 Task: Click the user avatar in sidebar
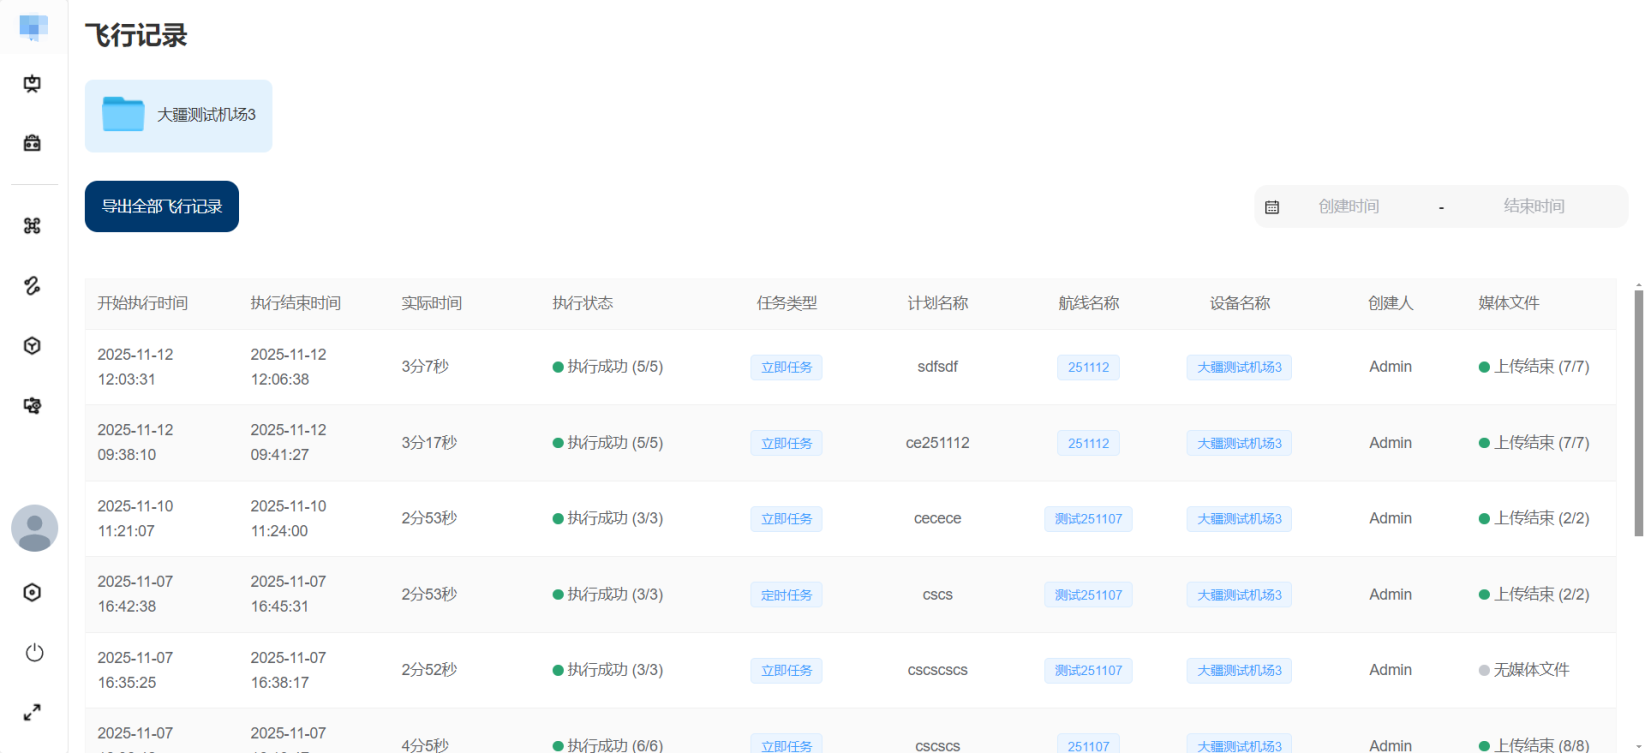(34, 528)
